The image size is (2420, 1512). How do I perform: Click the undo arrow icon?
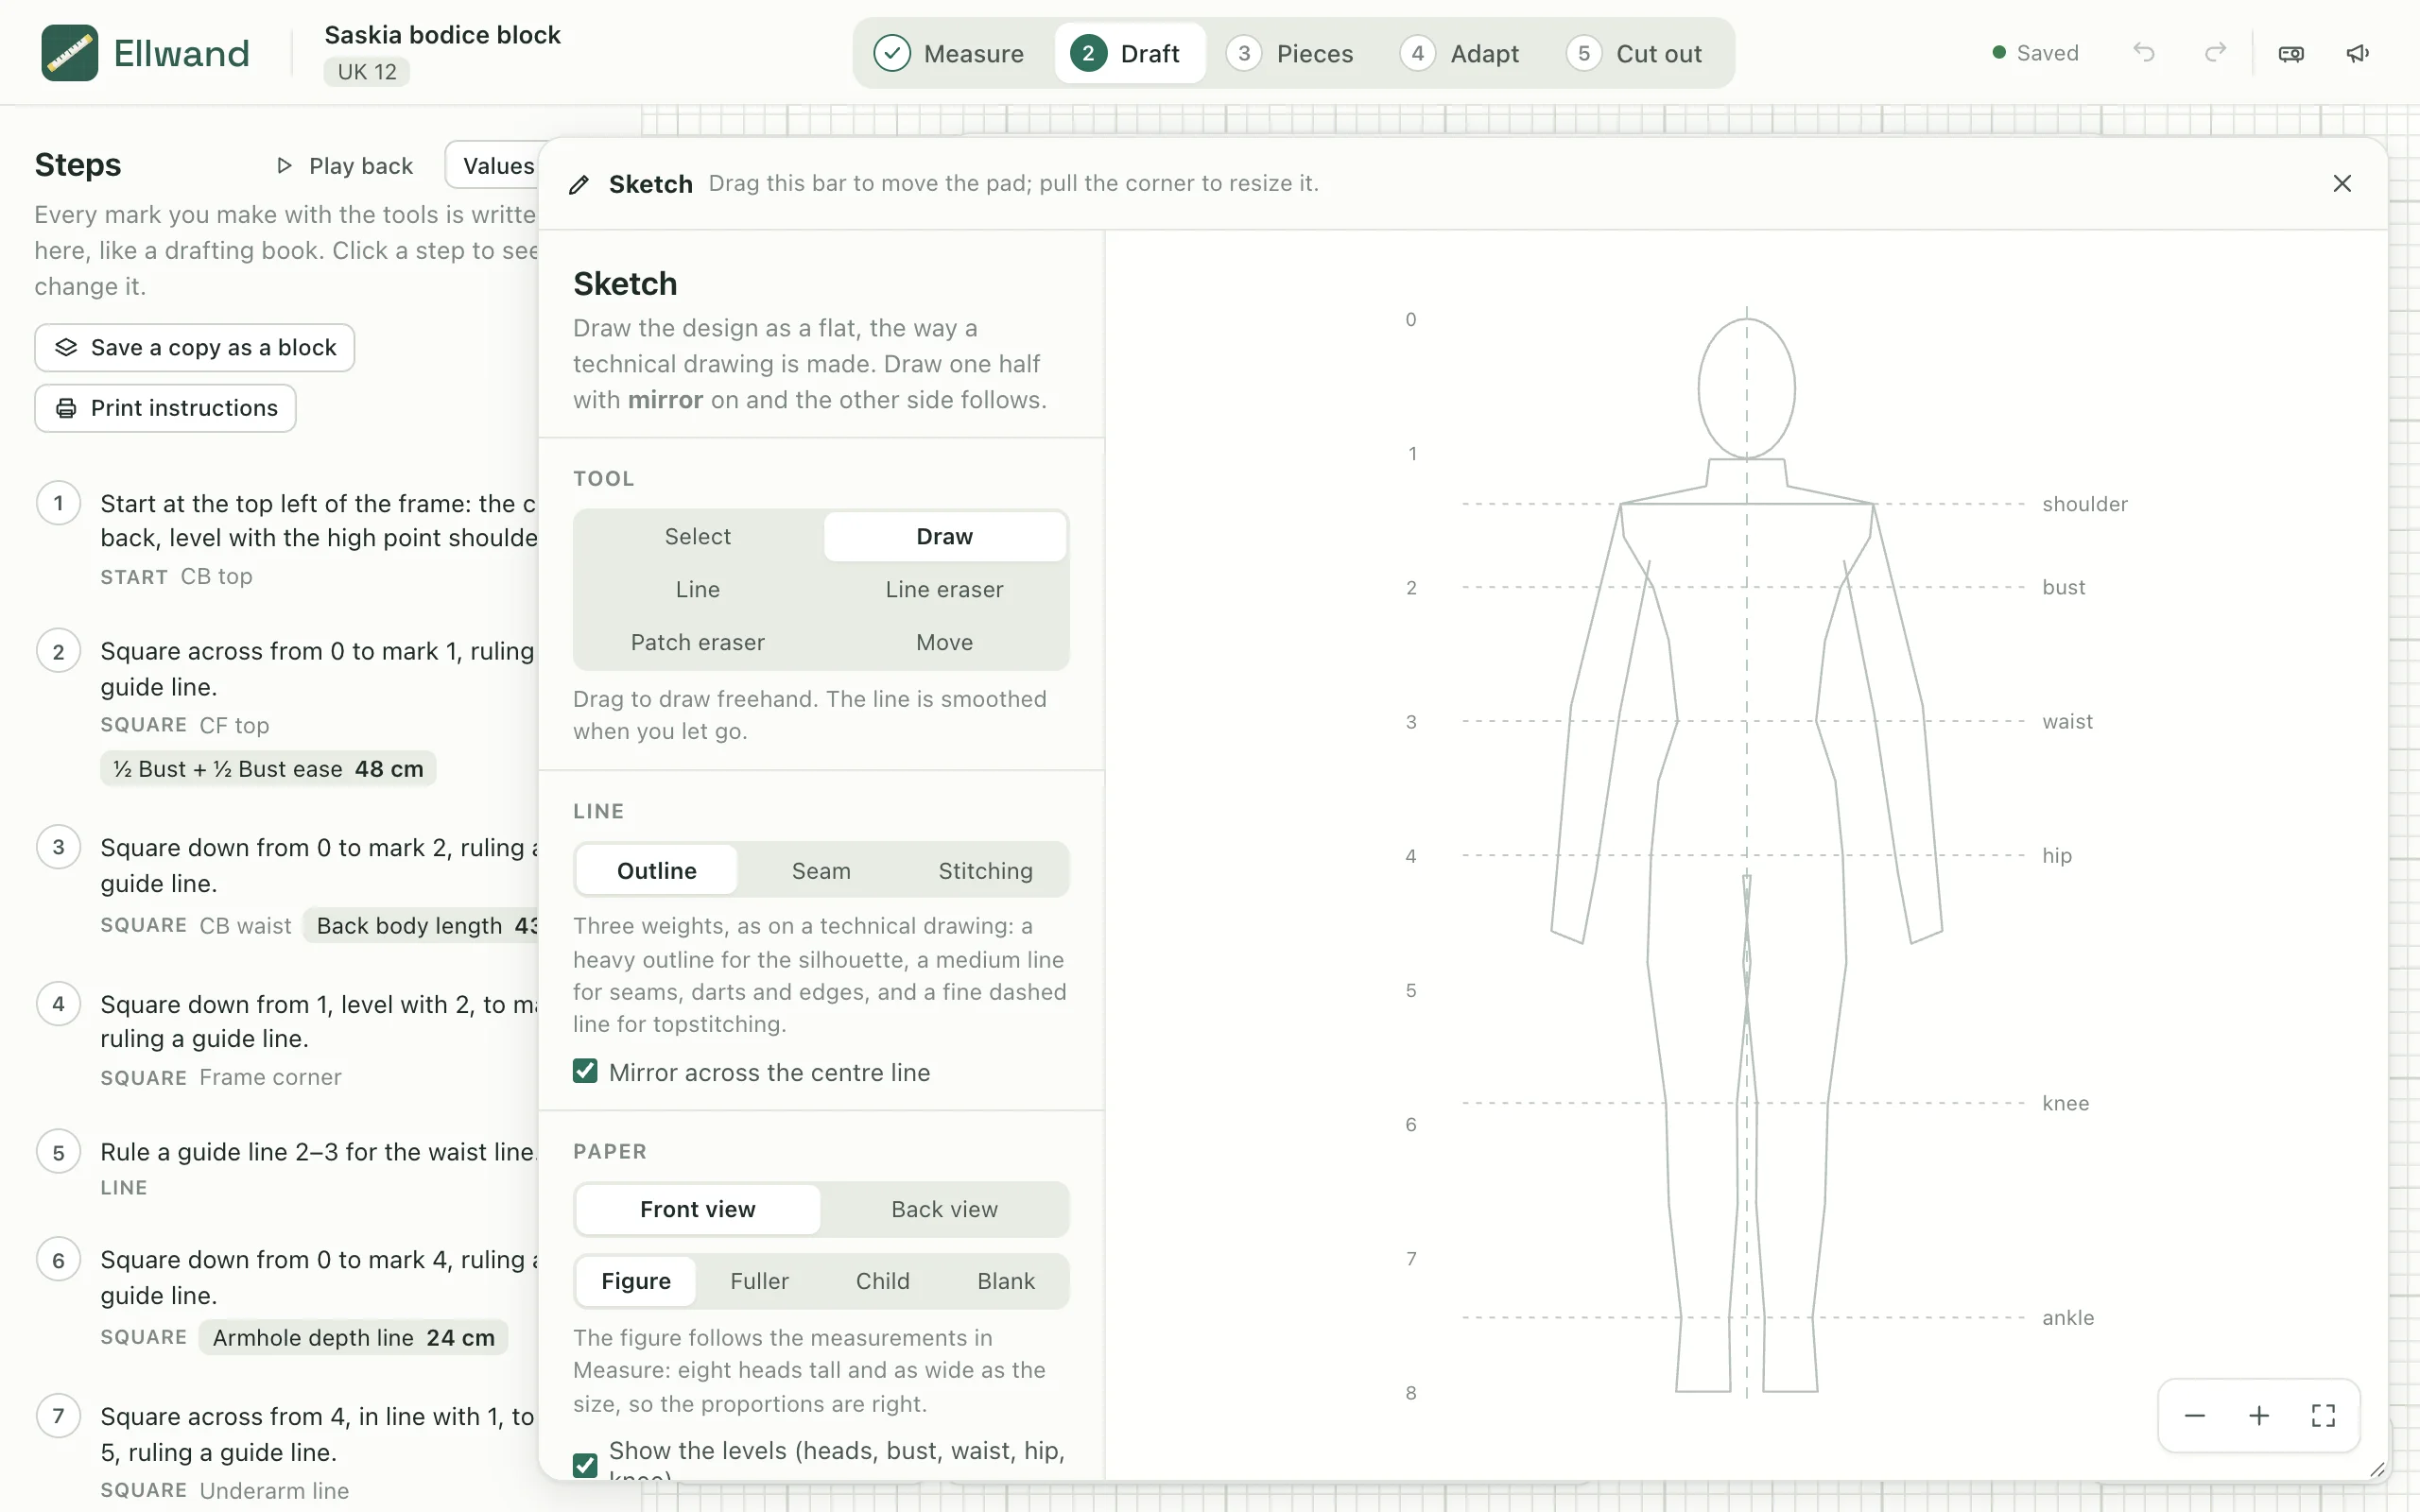[x=2143, y=53]
